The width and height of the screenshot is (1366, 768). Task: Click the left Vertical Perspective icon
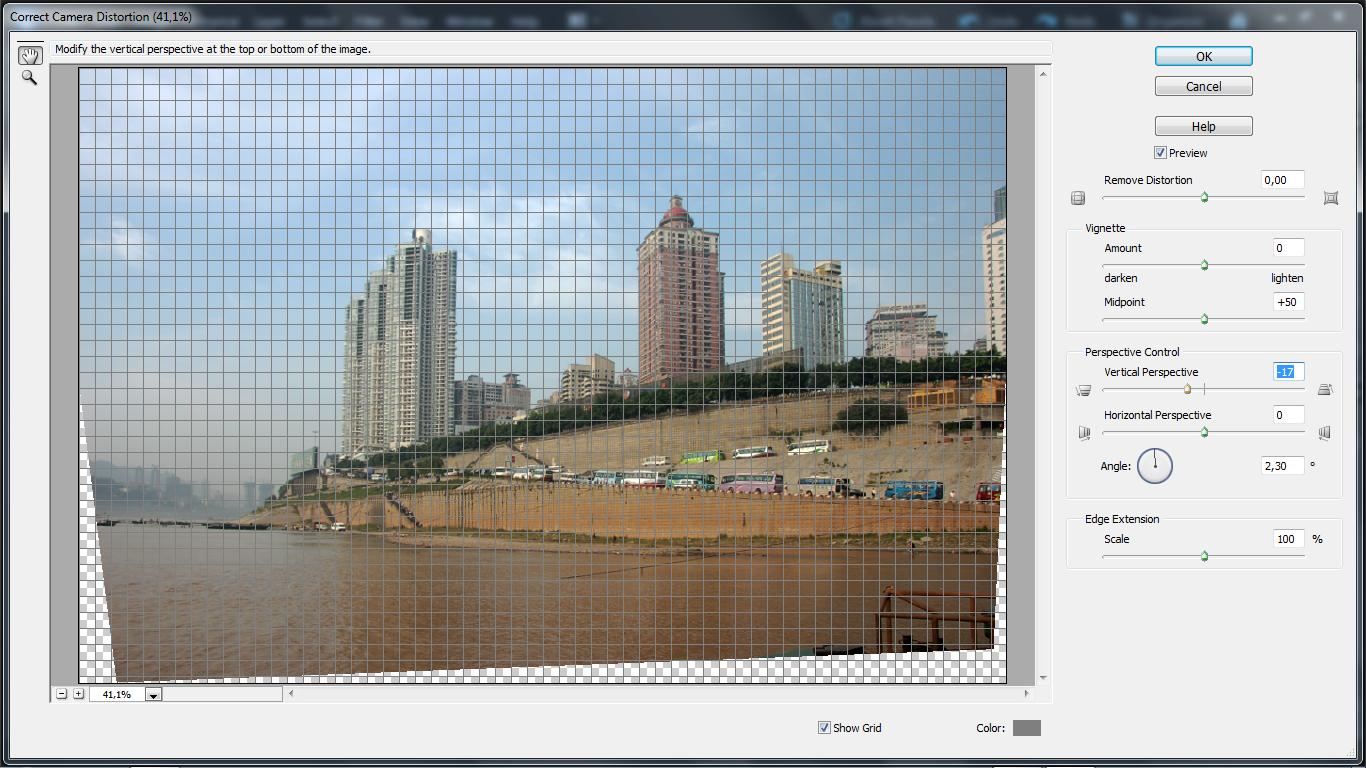point(1083,390)
